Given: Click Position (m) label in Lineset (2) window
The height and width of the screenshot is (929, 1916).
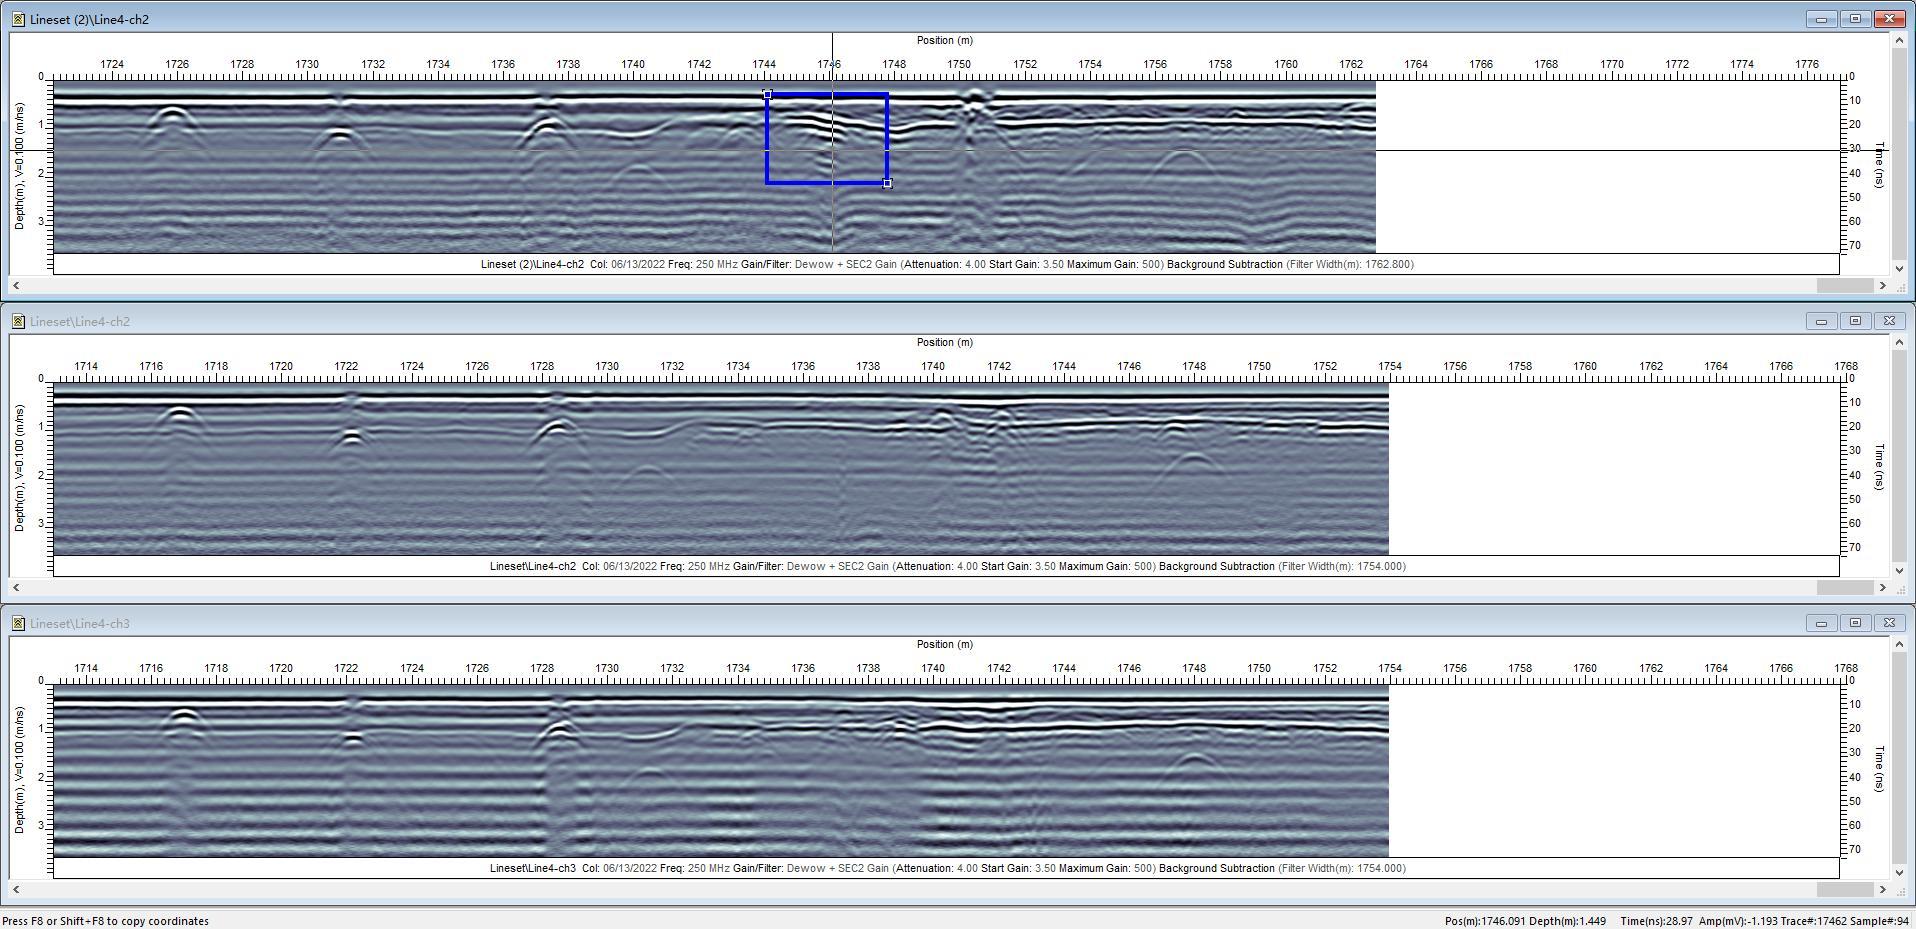Looking at the screenshot, I should click(944, 40).
